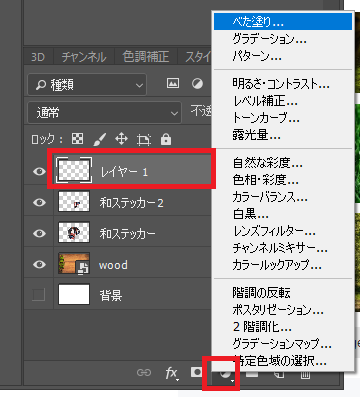Lock transparent pixels checkerboard icon
Image resolution: width=360 pixels, height=397 pixels.
coord(78,139)
